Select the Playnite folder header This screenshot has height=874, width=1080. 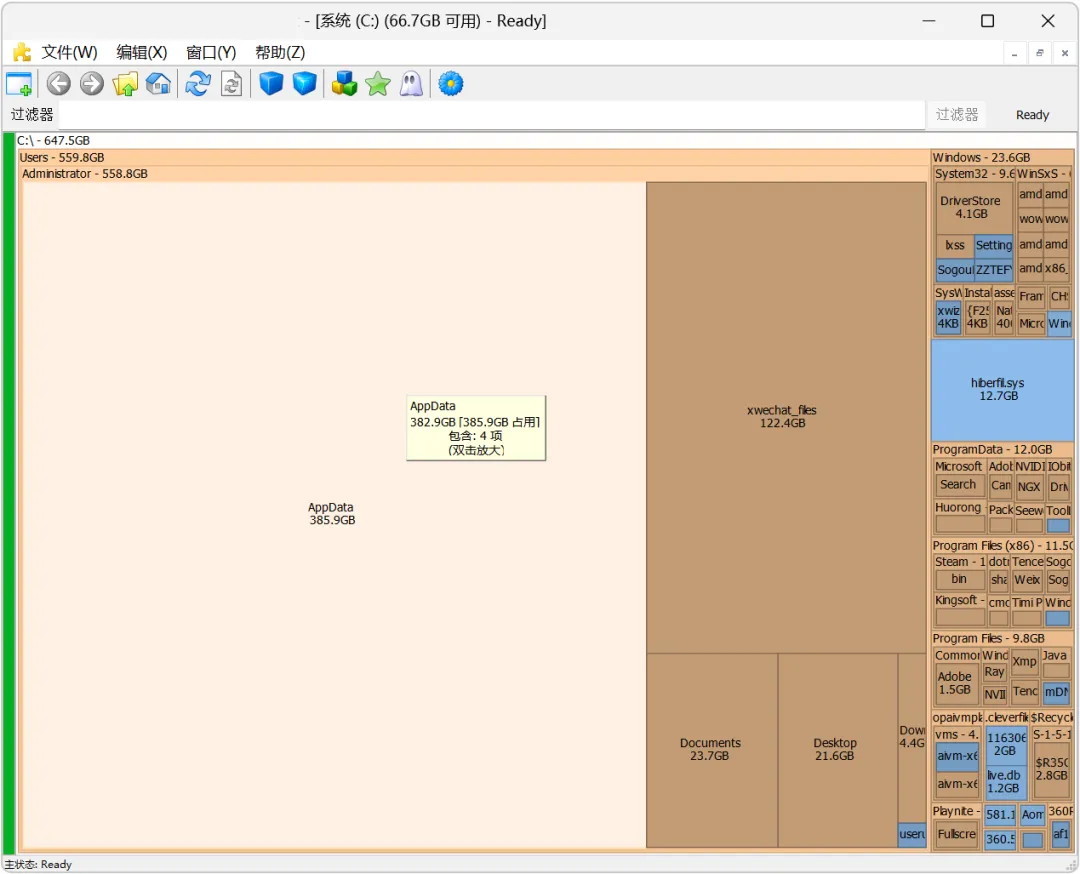pos(957,811)
